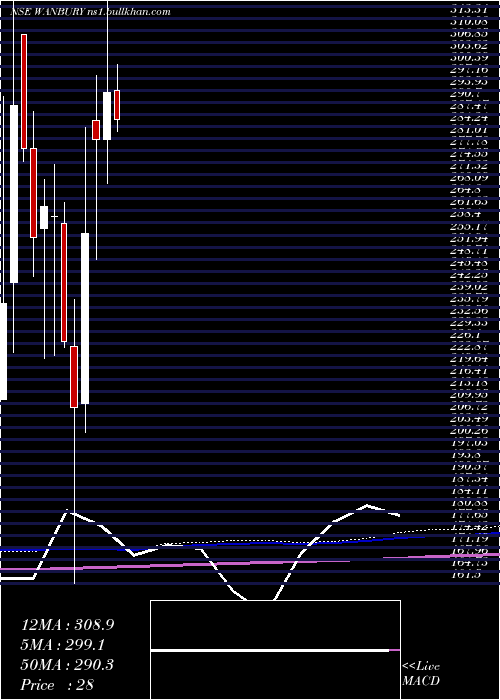This screenshot has height=700, width=500.
Task: Select the 229.33 price axis label
Action: 470,322
